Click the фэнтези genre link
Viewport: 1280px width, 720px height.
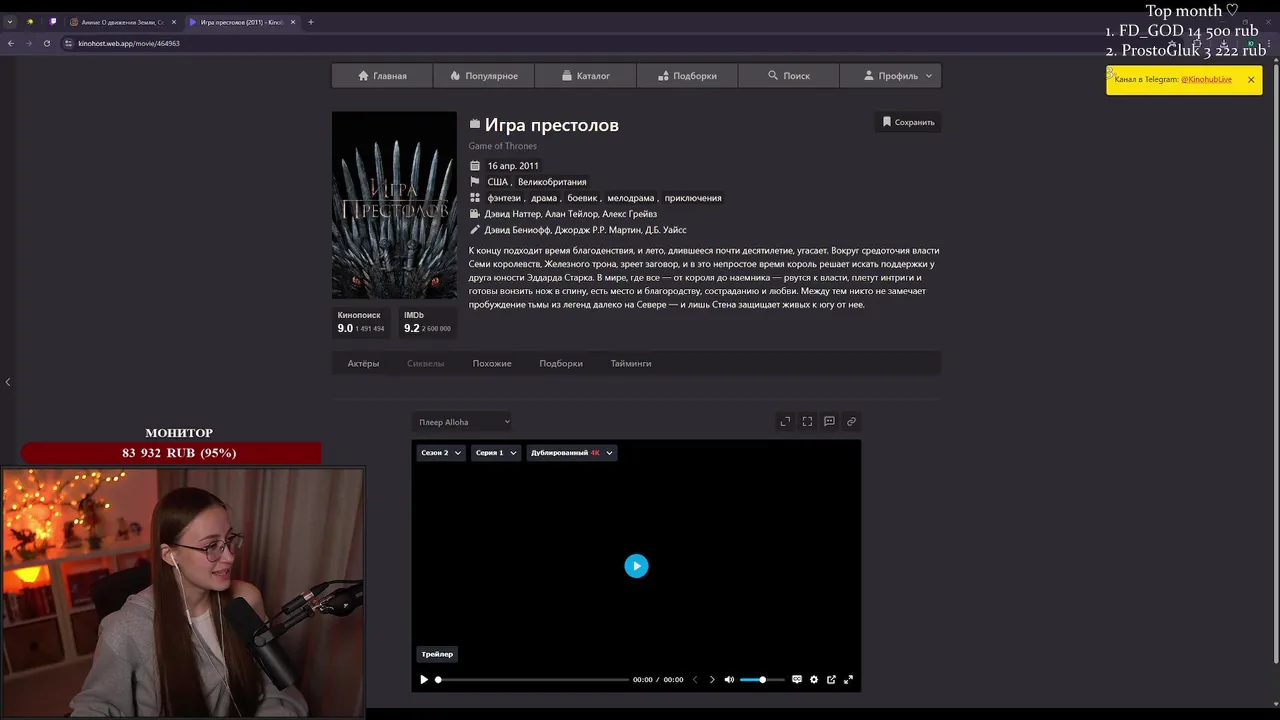(x=504, y=198)
